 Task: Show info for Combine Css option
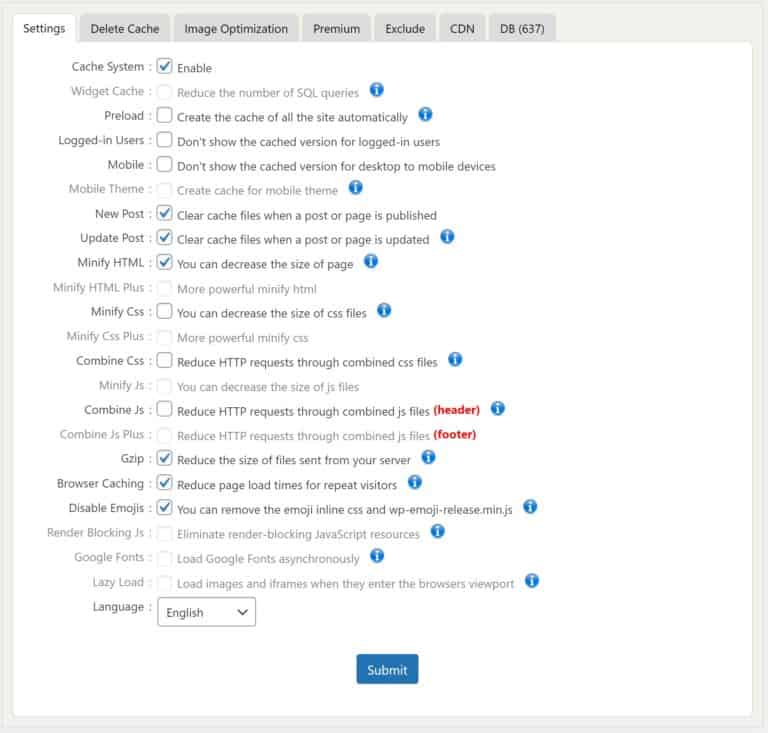pos(455,360)
